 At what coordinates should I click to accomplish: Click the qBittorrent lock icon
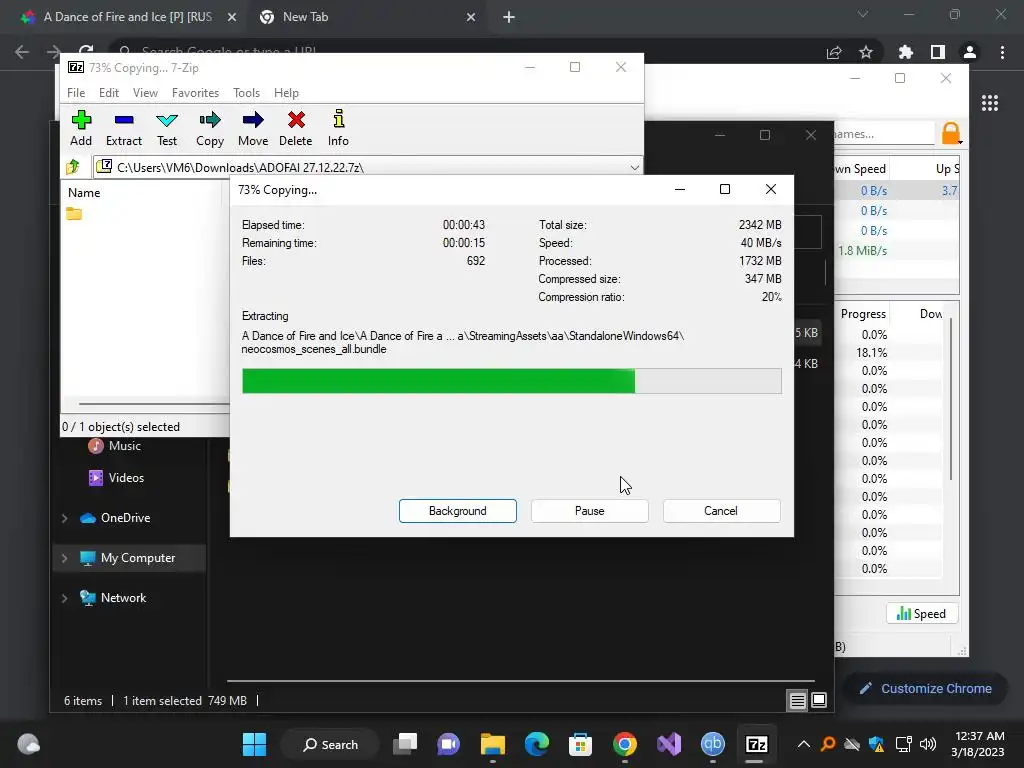951,133
